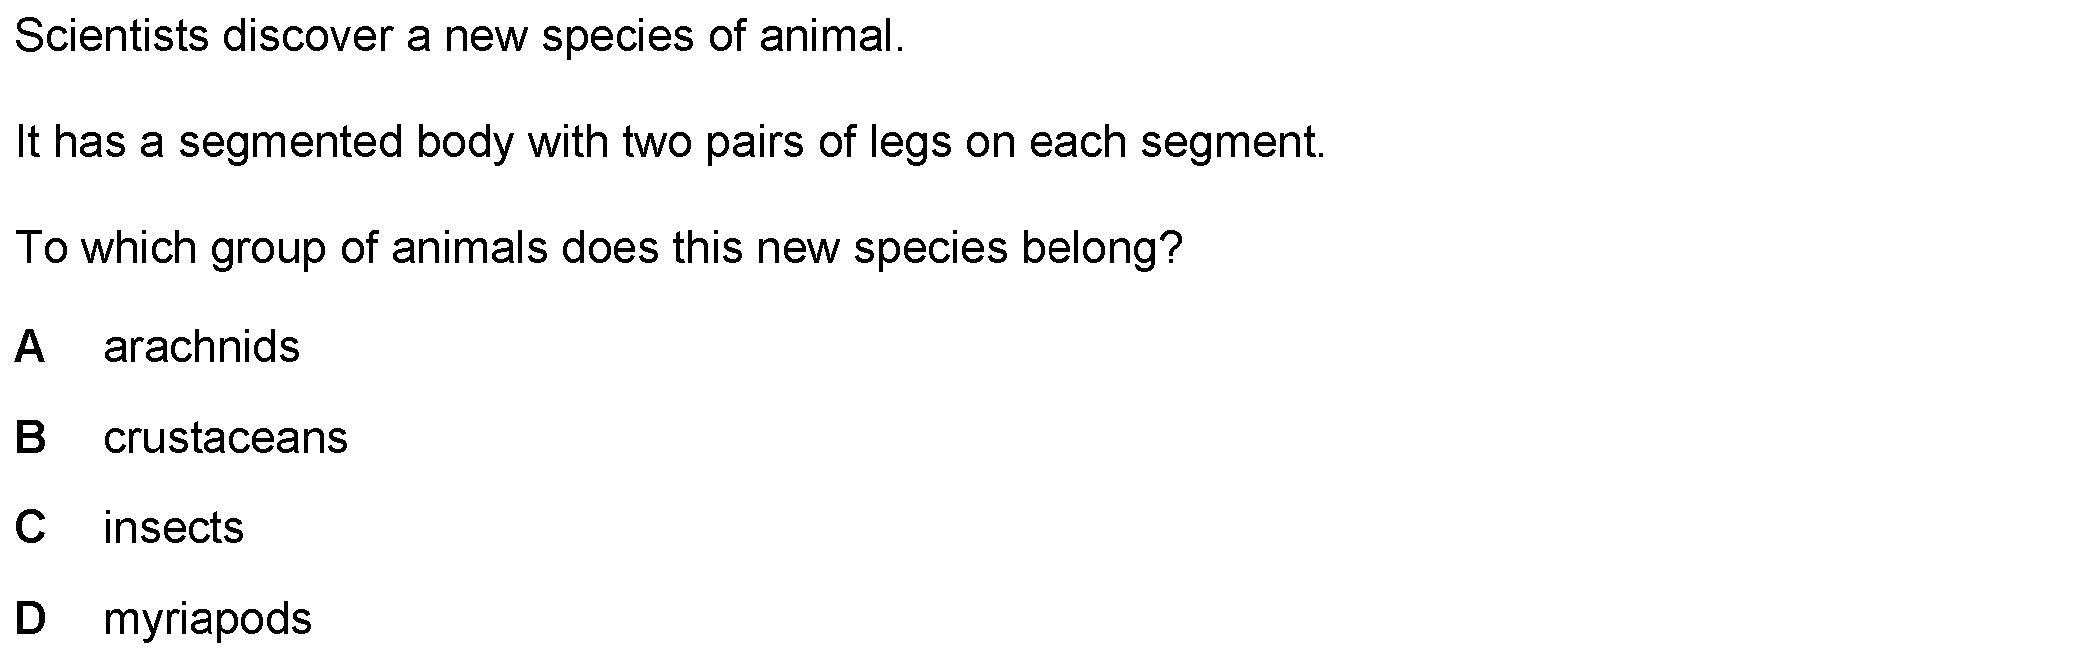Viewport: 2100px width, 656px height.
Task: Select answer option letter B
Action: [30, 438]
